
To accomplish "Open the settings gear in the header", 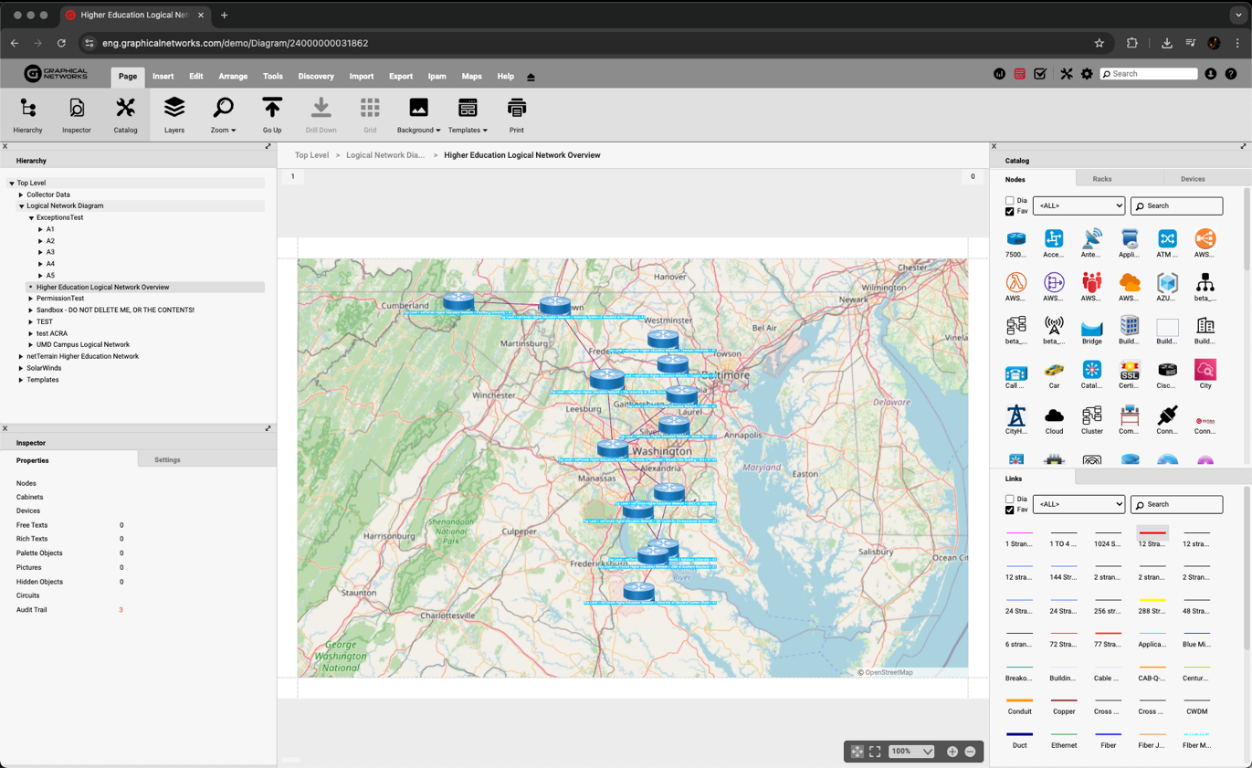I will pos(1087,74).
